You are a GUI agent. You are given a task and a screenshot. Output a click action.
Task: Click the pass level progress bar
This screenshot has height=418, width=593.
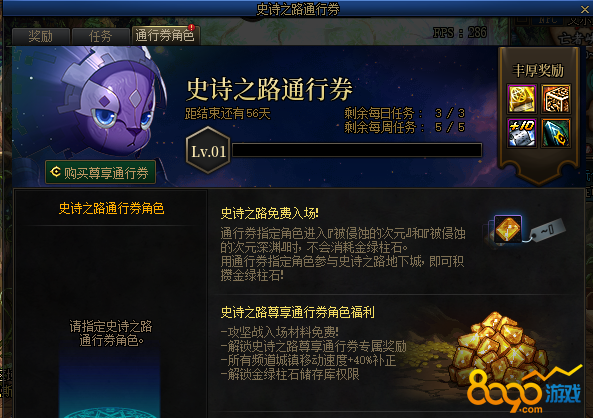357,150
